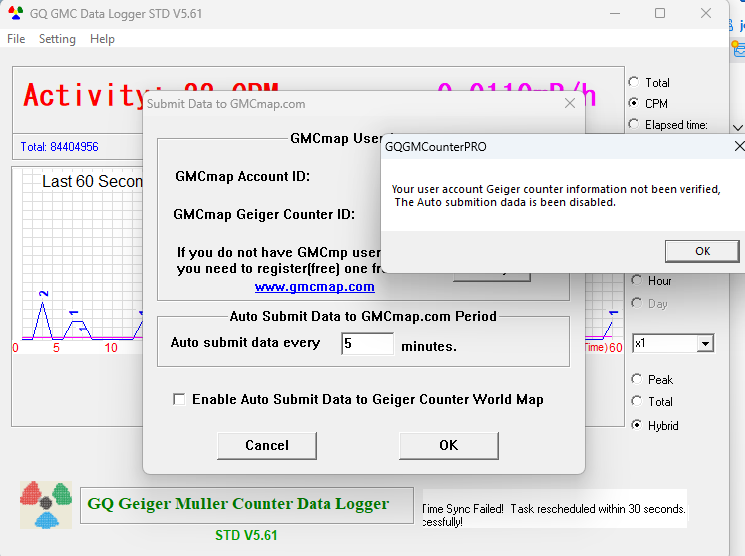Image resolution: width=745 pixels, height=556 pixels.
Task: Click the Time Sync Failed status message
Action: [554, 509]
